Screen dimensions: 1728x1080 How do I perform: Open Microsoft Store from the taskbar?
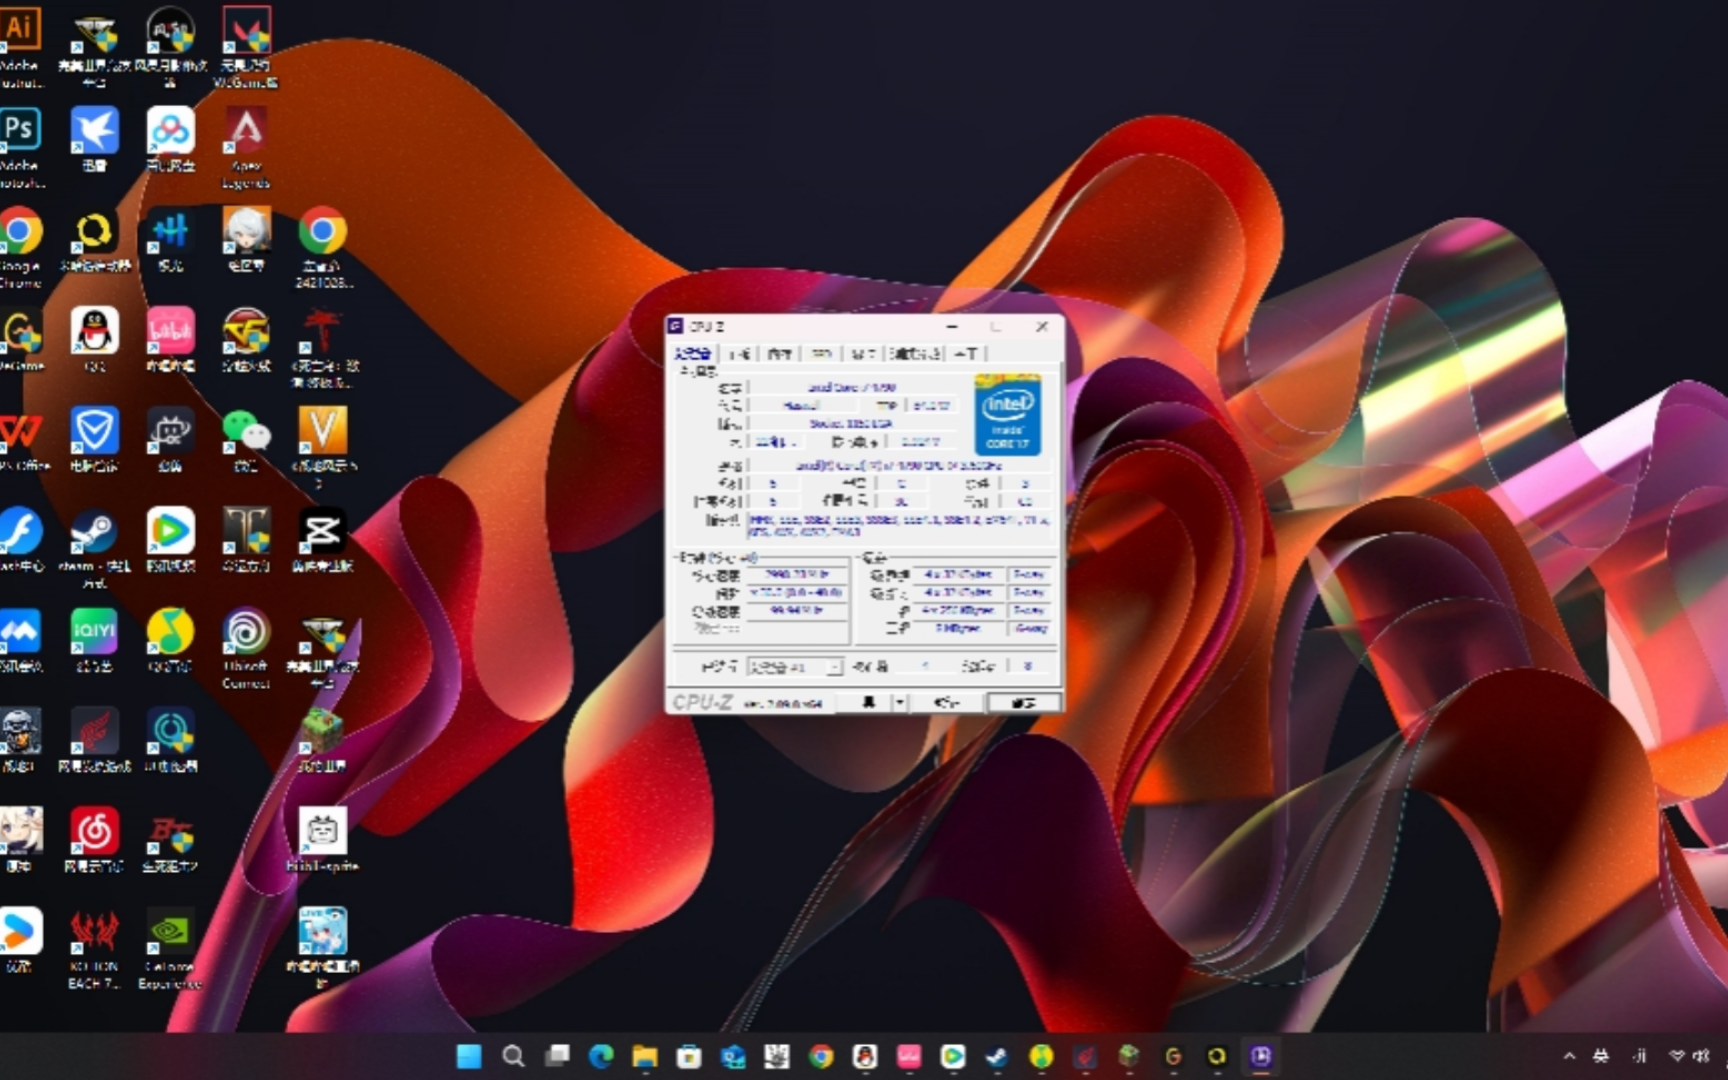tap(689, 1056)
